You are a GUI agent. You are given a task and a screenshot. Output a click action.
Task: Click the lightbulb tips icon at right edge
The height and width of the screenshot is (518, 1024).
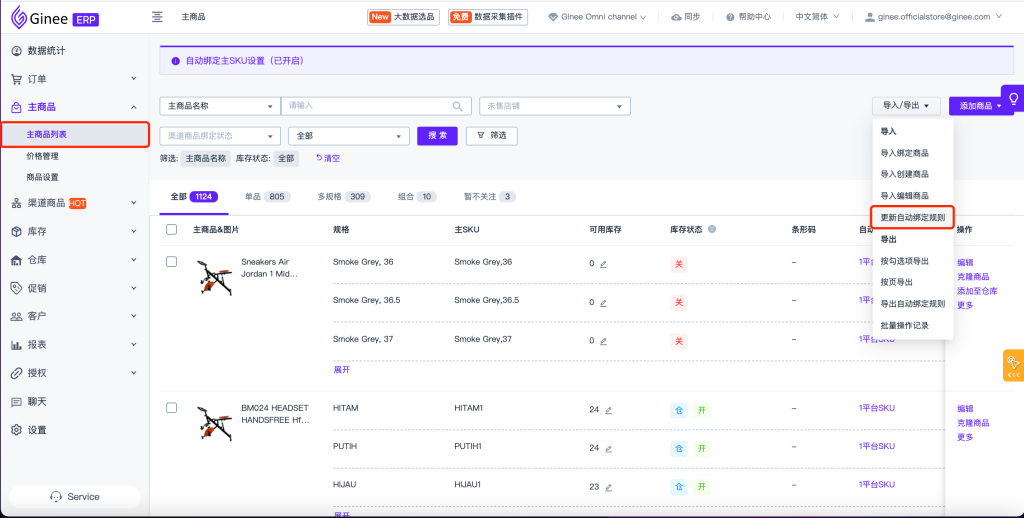(1012, 99)
